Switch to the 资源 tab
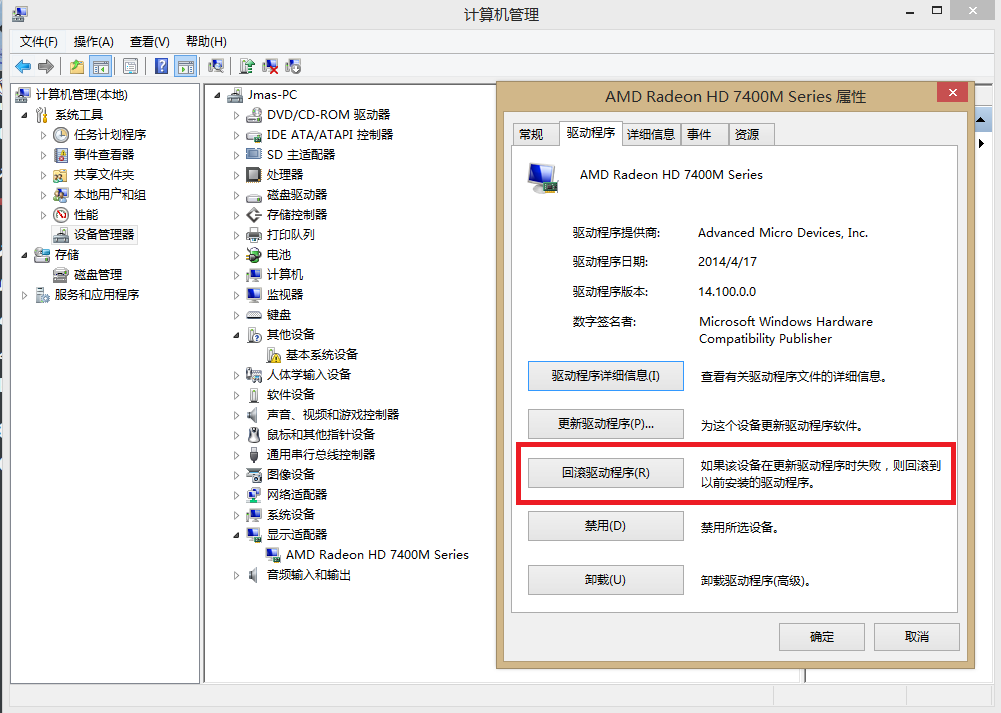Viewport: 1001px width, 713px height. (x=751, y=134)
